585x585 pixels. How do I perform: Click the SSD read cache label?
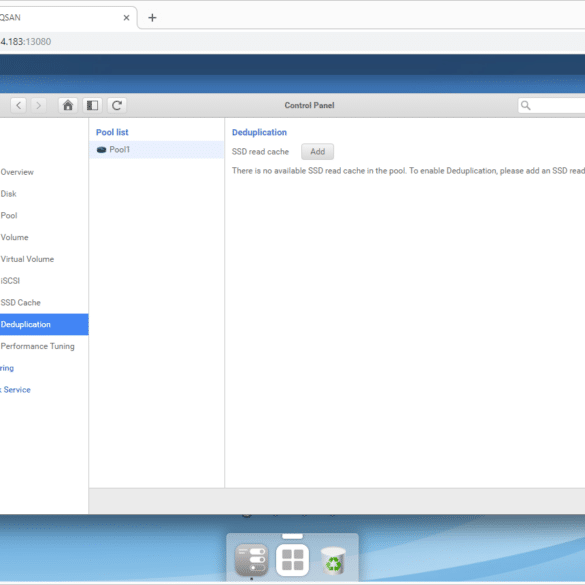click(x=260, y=151)
